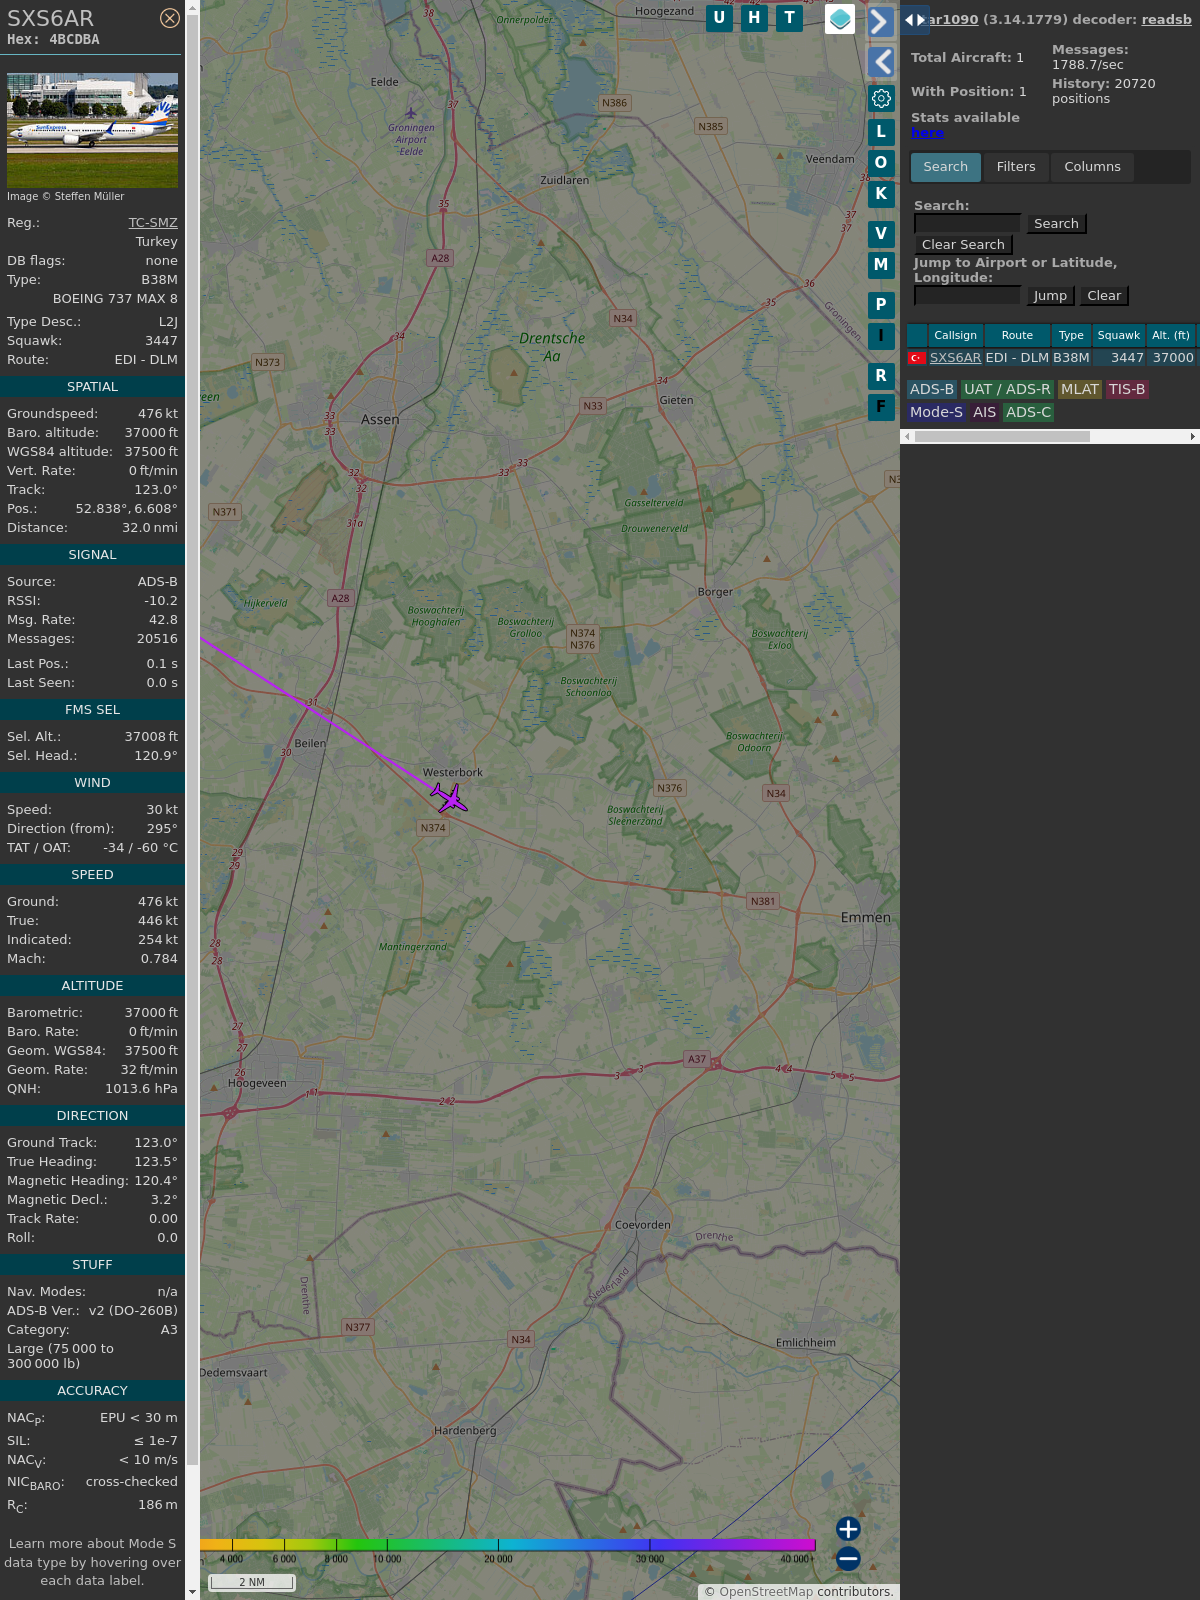
Task: Open the map layer selector icon
Action: [x=840, y=19]
